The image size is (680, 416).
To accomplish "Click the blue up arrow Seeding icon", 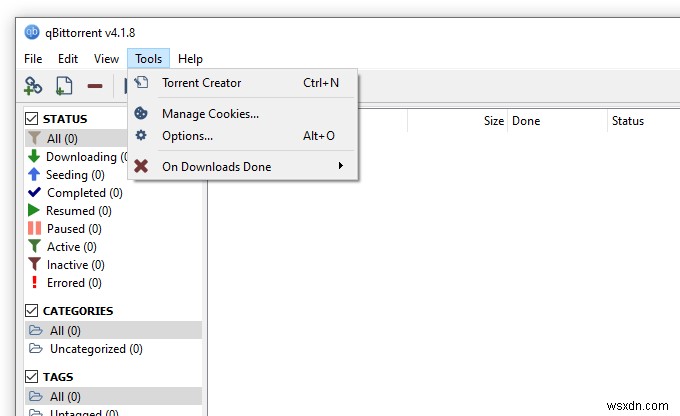I will (34, 174).
